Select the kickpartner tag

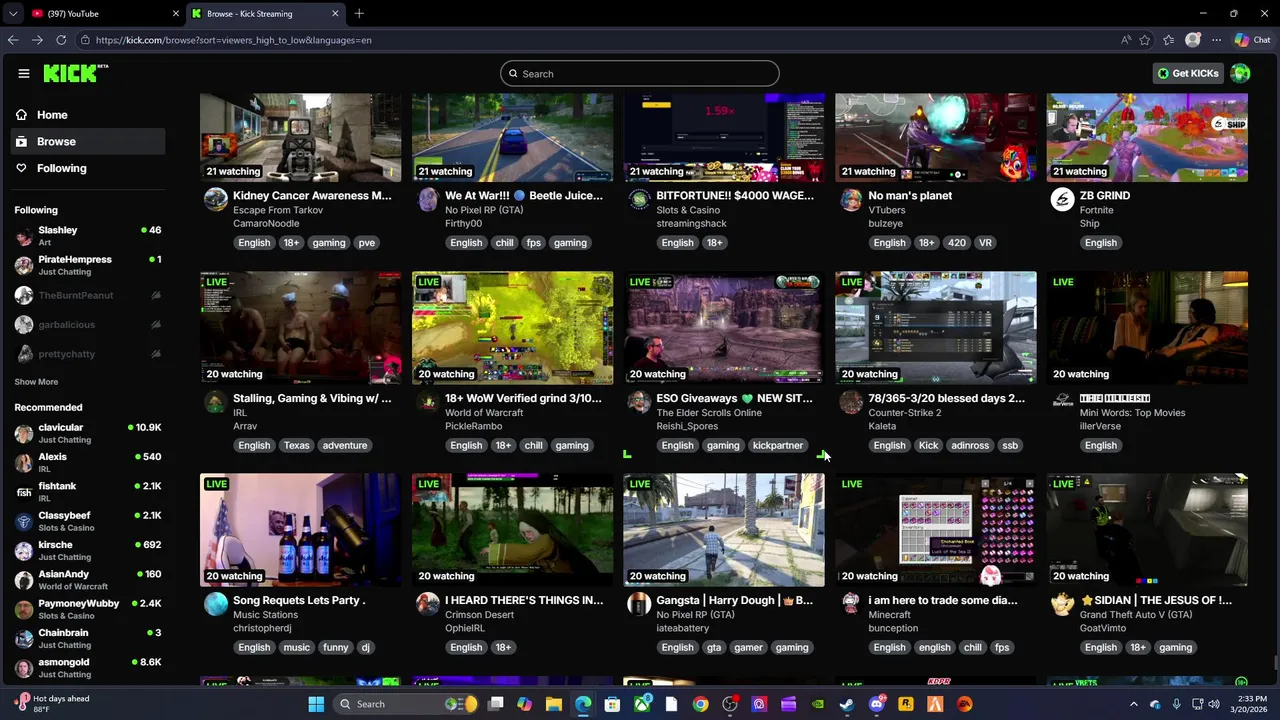coord(778,445)
